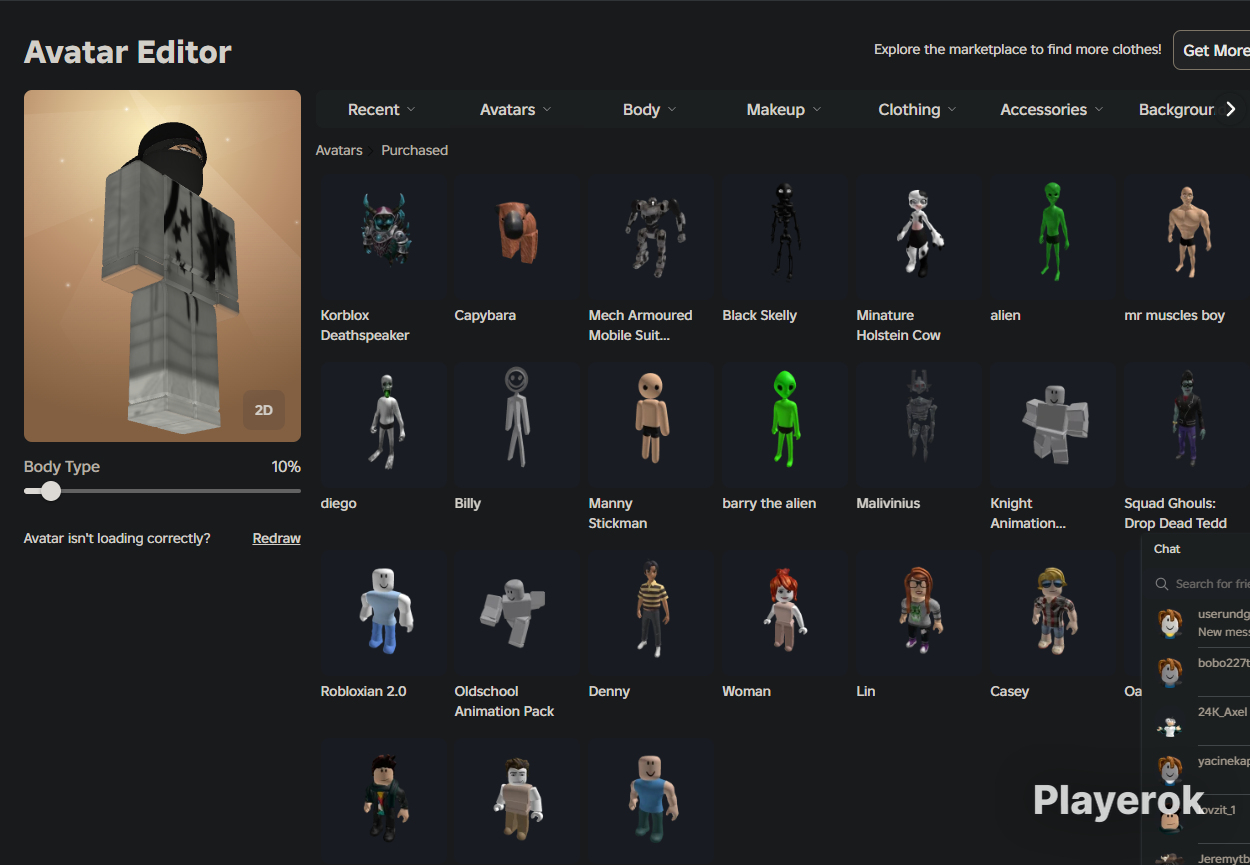Select the dark-haired avatar in bottom row
The image size is (1250, 865).
[x=383, y=799]
